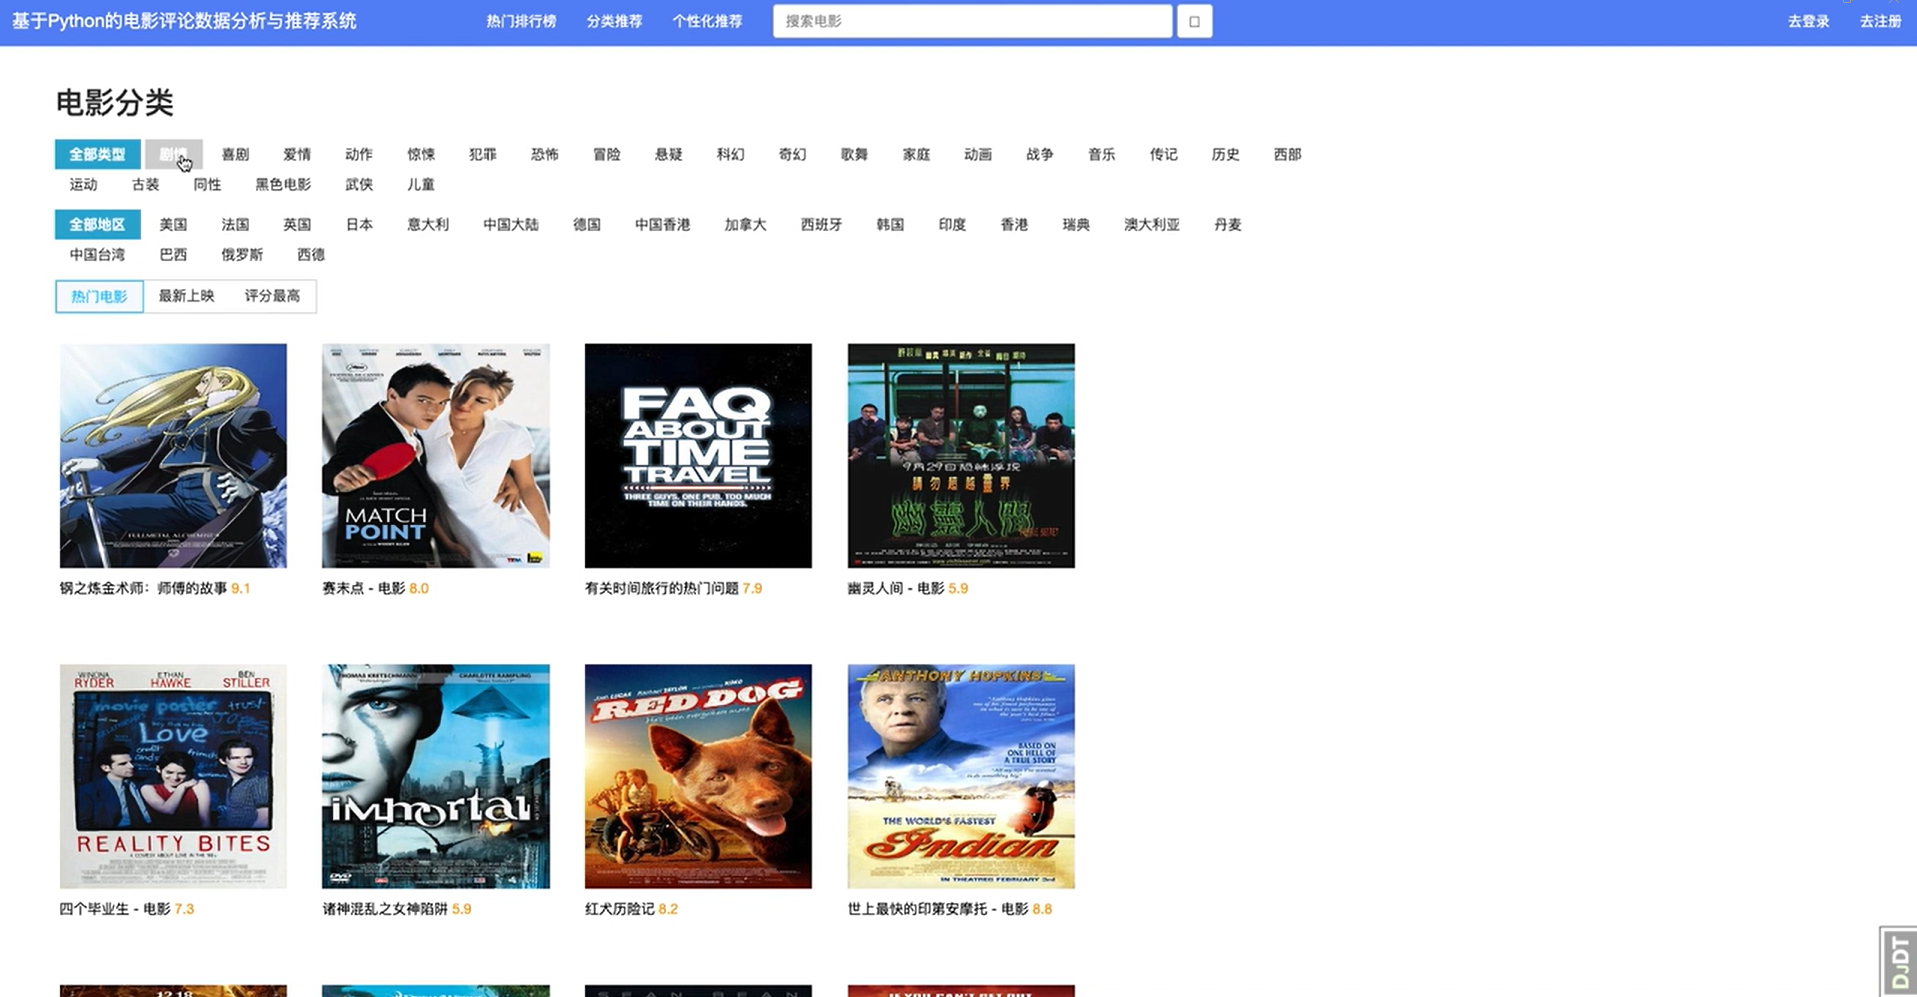
Task: Click the 去登录 link
Action: (1808, 21)
